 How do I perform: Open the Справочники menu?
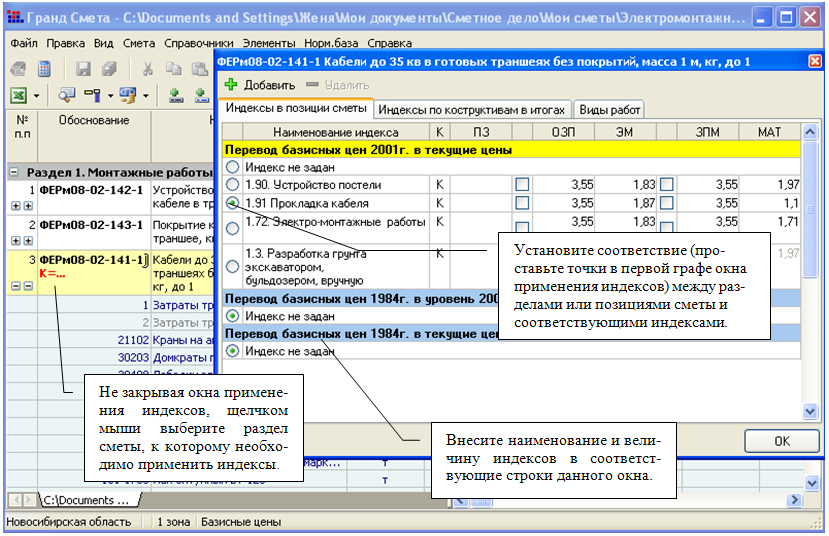(x=199, y=43)
